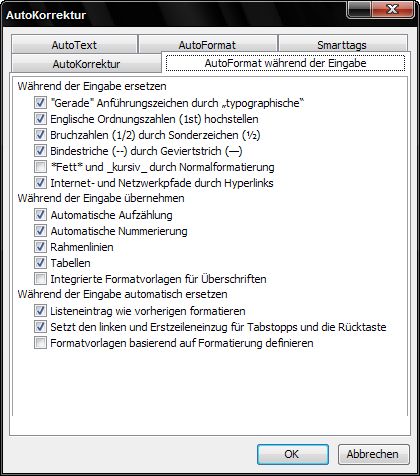
Task: Cancel with the Abbrechen button
Action: (x=373, y=454)
